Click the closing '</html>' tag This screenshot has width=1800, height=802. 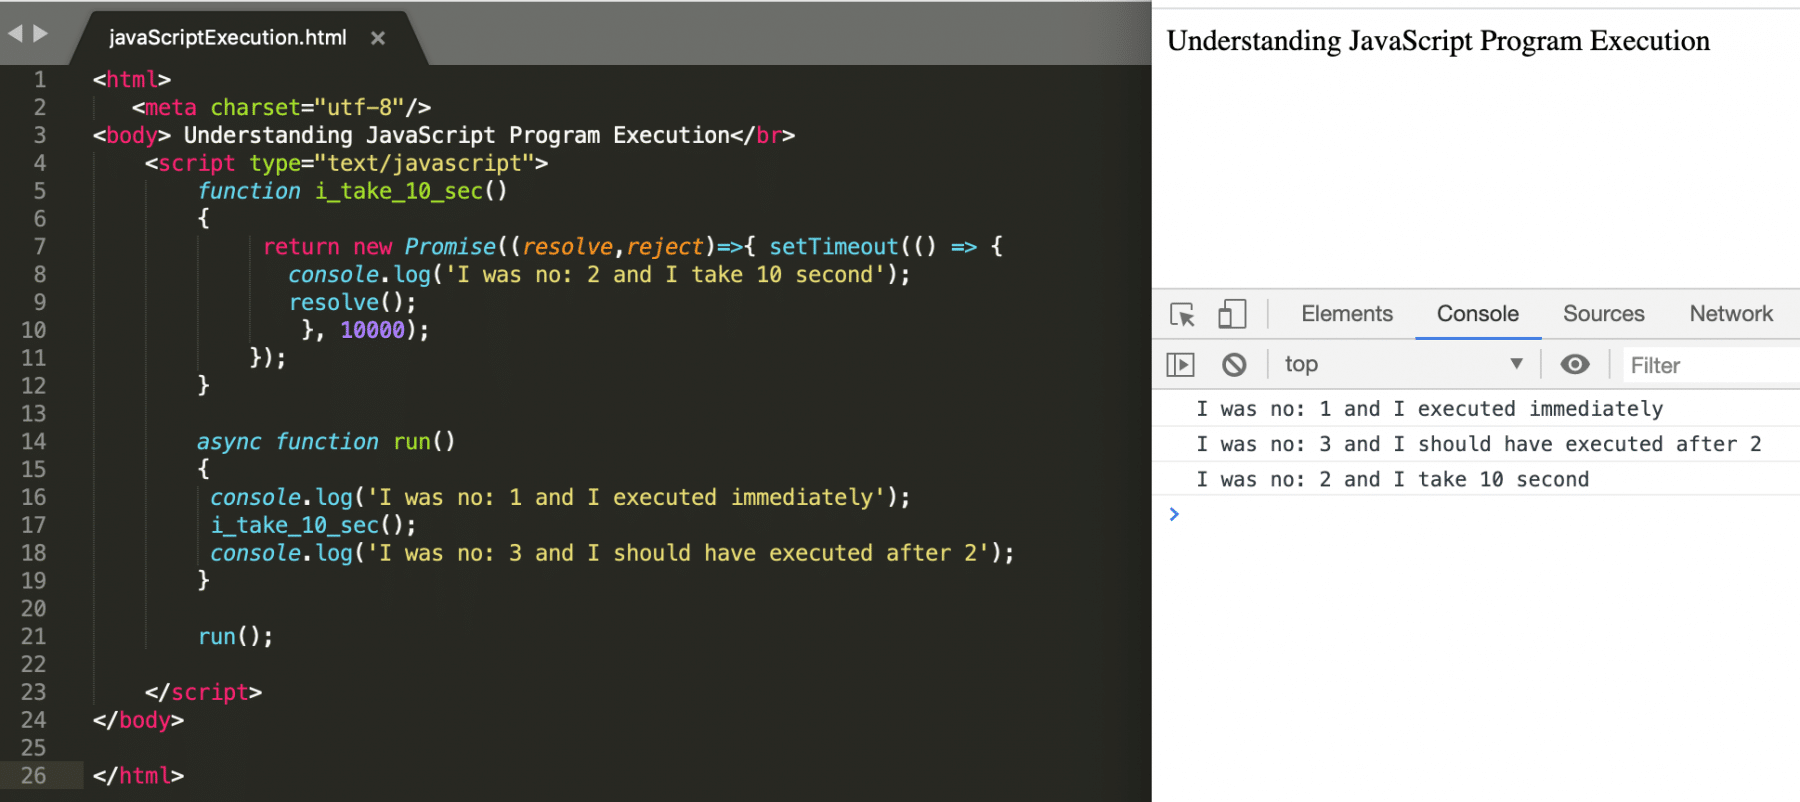click(138, 775)
